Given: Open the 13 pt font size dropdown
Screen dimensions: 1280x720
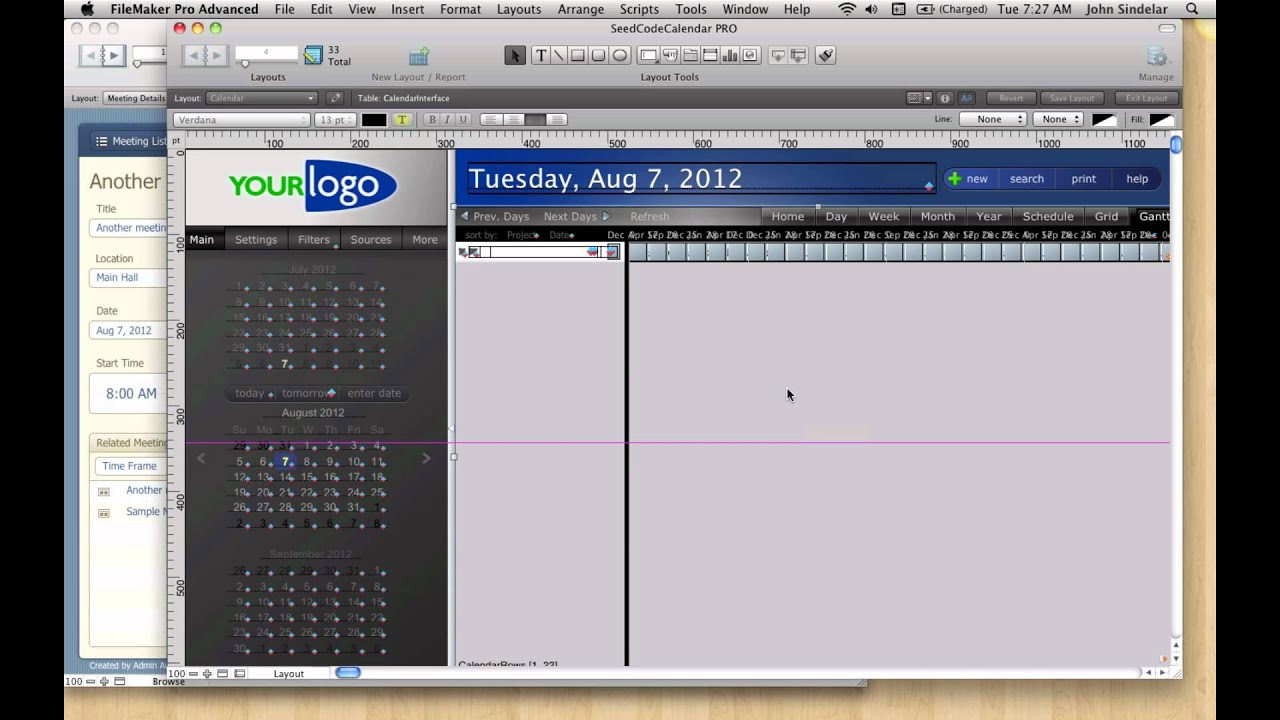Looking at the screenshot, I should (335, 120).
